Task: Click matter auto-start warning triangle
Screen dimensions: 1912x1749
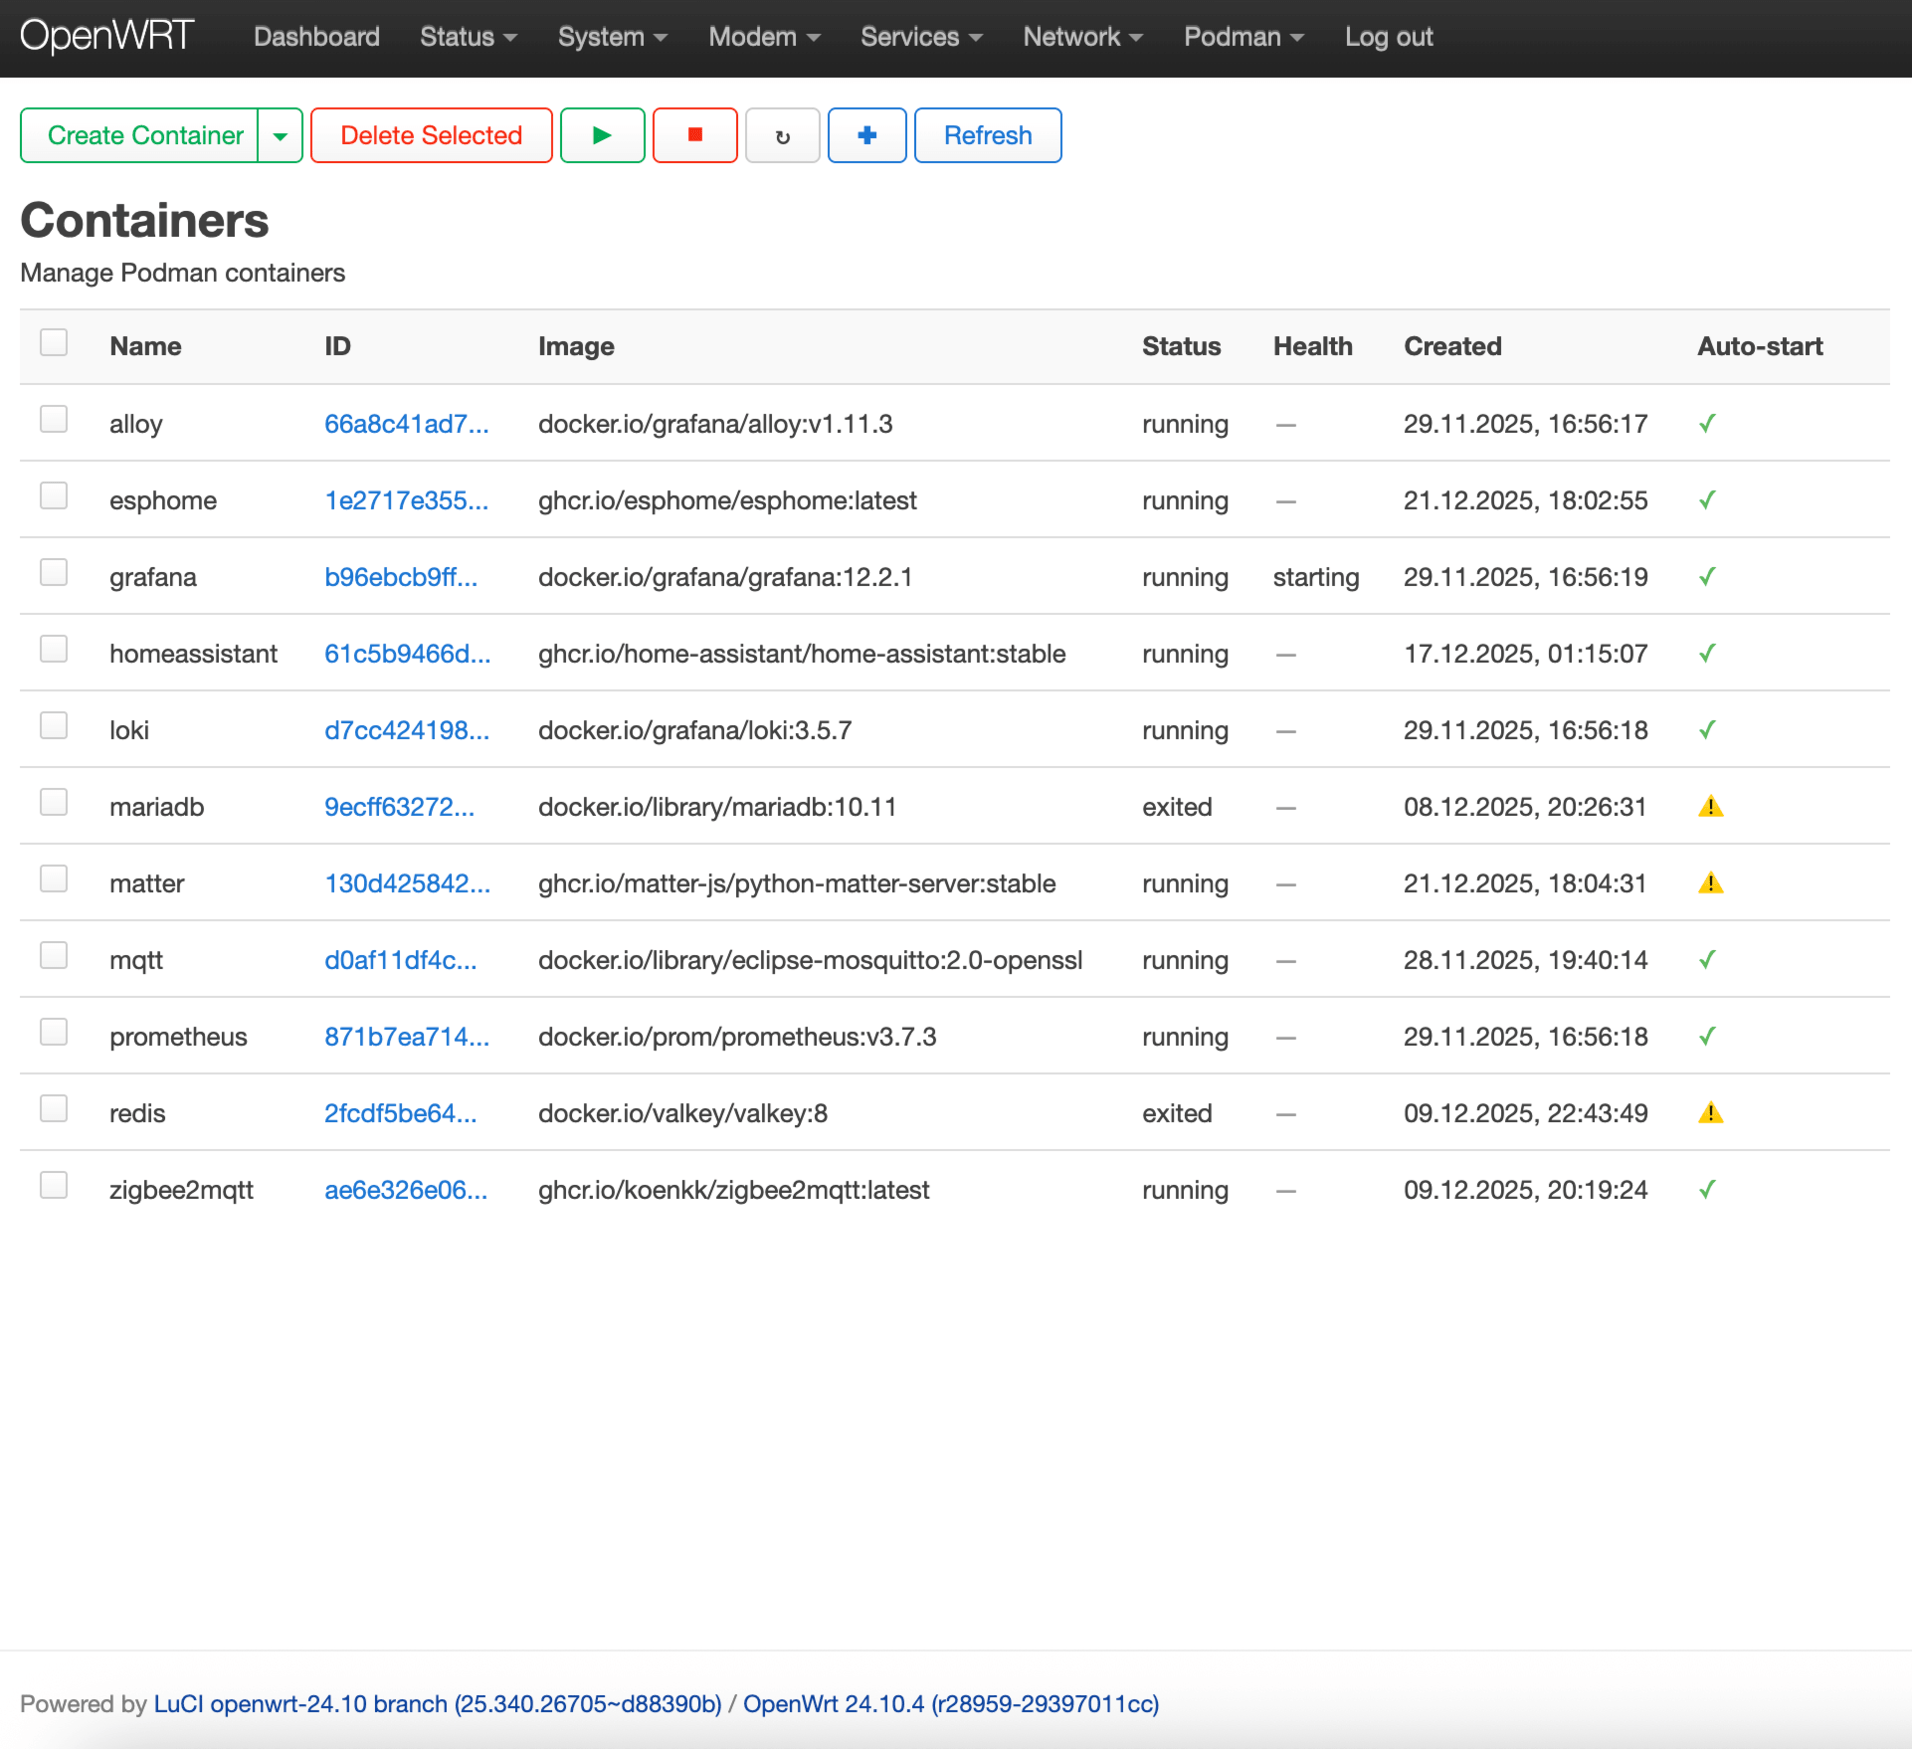Action: coord(1710,883)
